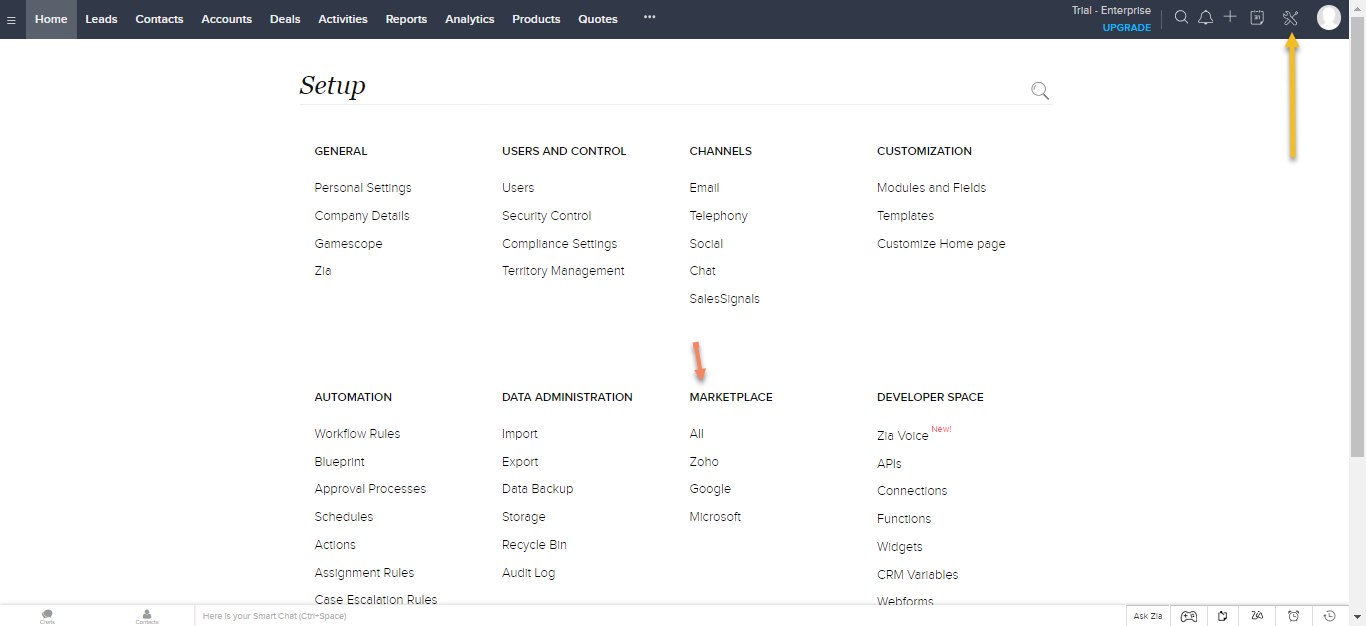Open Audit Log
The width and height of the screenshot is (1366, 626).
[x=528, y=573]
